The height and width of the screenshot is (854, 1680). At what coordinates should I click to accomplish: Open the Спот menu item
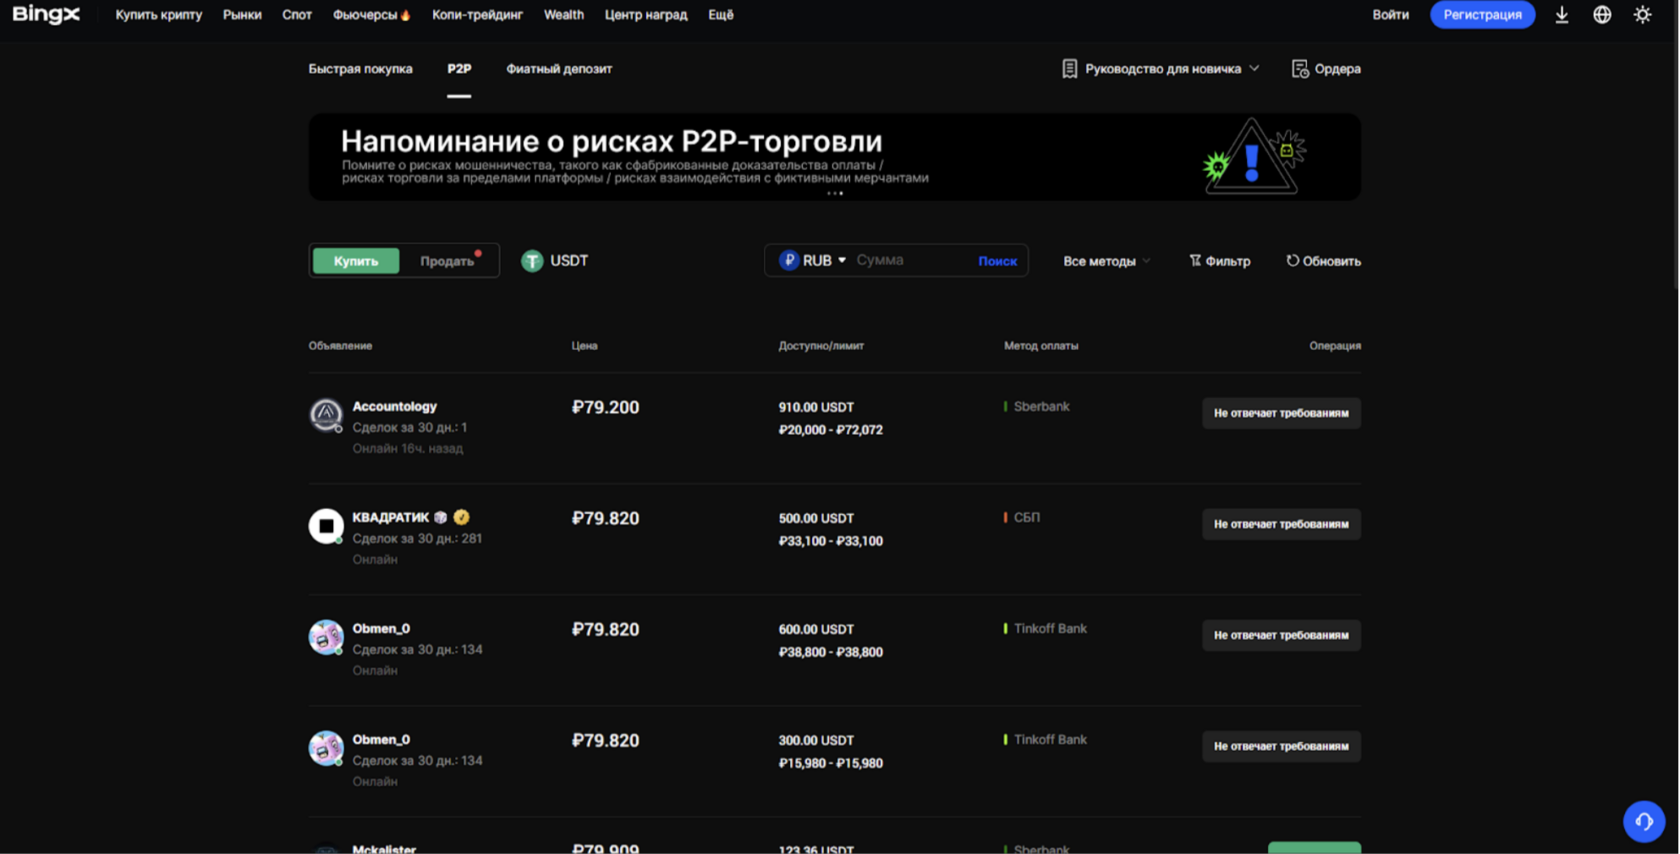click(297, 15)
